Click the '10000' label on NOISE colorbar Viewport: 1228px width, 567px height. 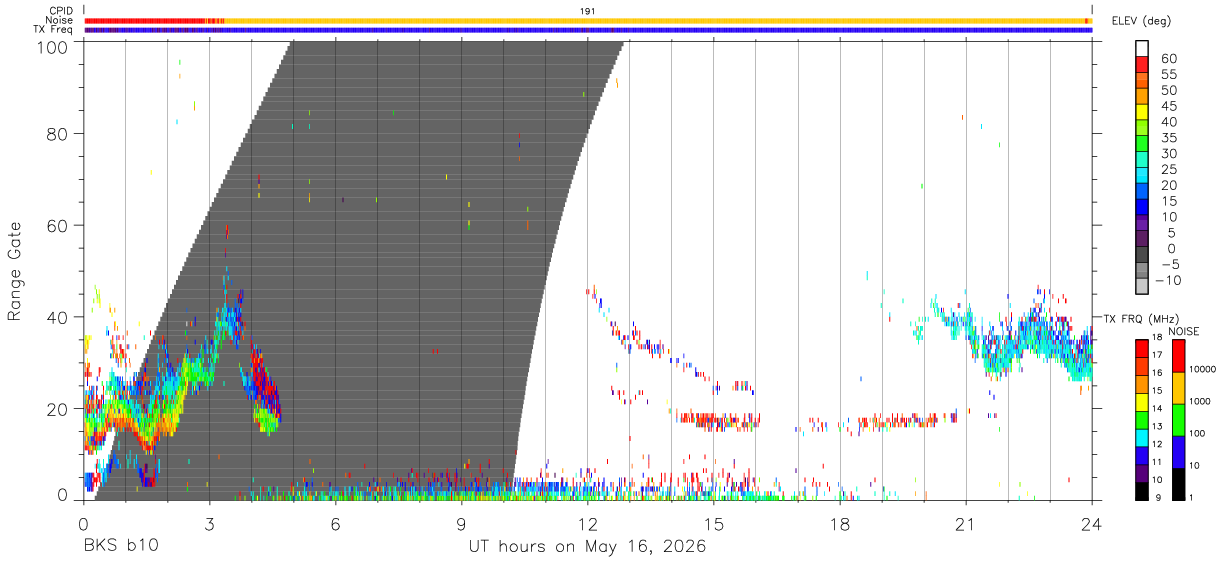[1204, 371]
